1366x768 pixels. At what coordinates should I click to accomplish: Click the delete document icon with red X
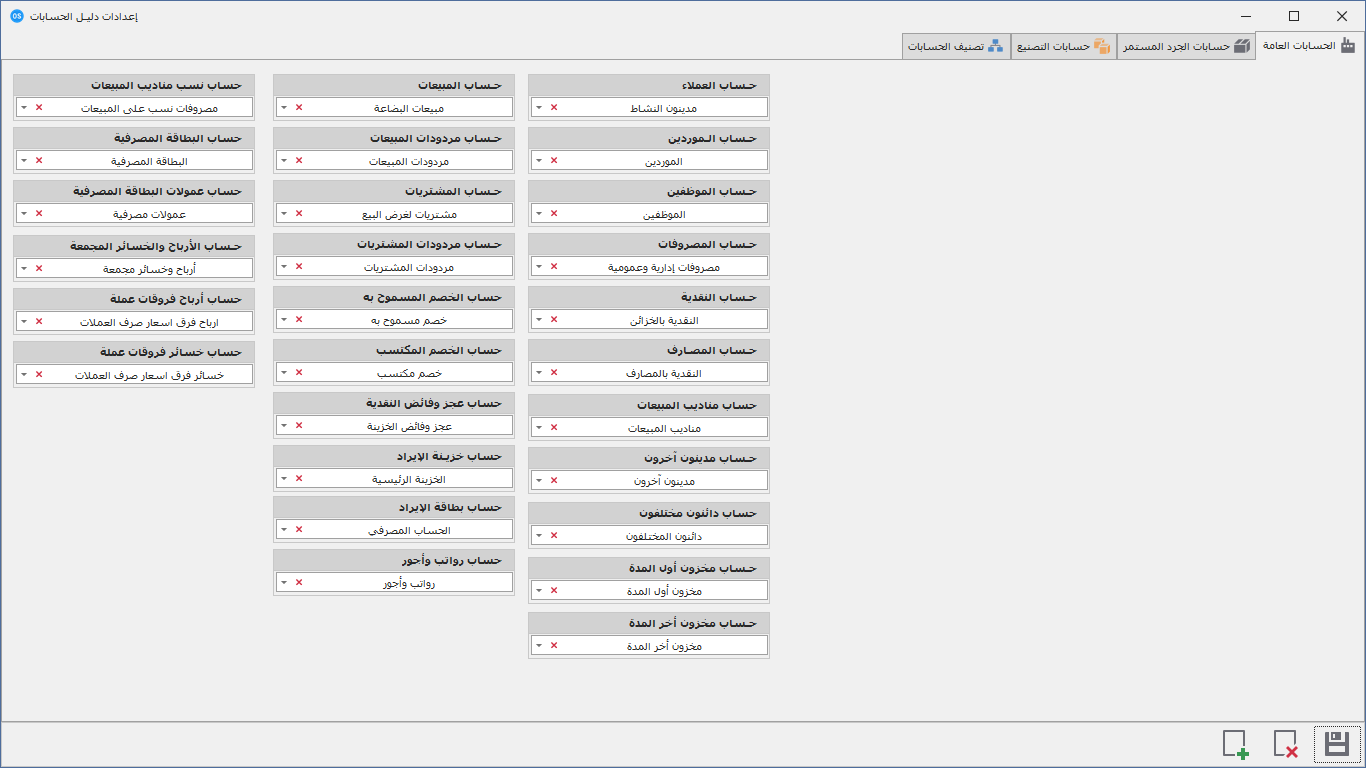(1286, 744)
